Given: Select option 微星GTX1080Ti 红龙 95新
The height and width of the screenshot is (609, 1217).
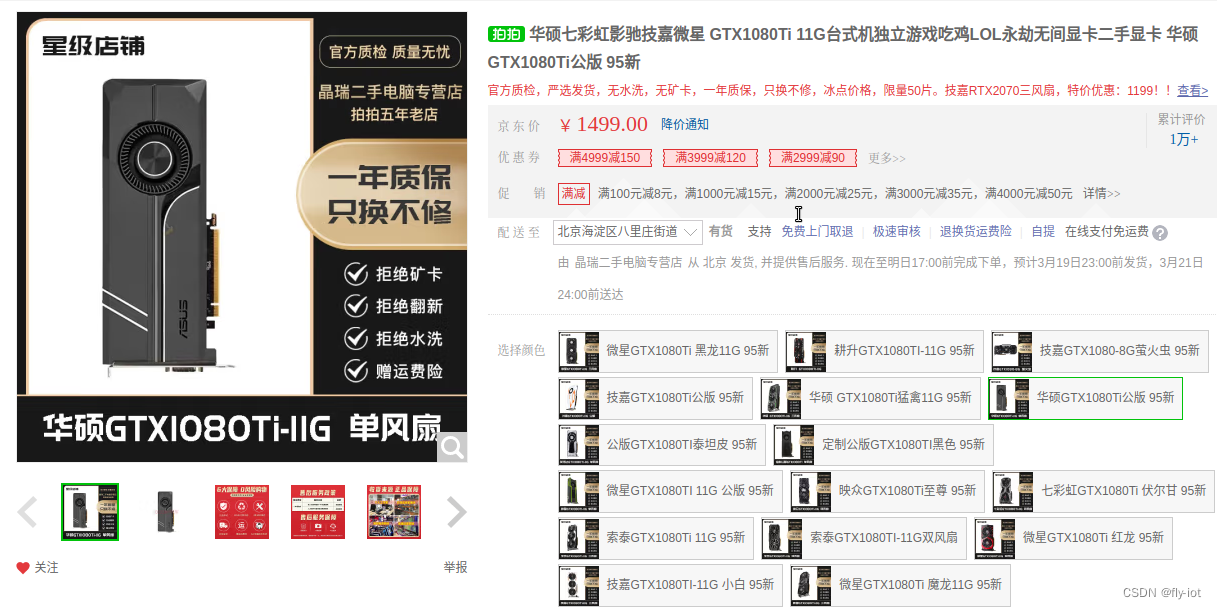Looking at the screenshot, I should (x=1073, y=538).
